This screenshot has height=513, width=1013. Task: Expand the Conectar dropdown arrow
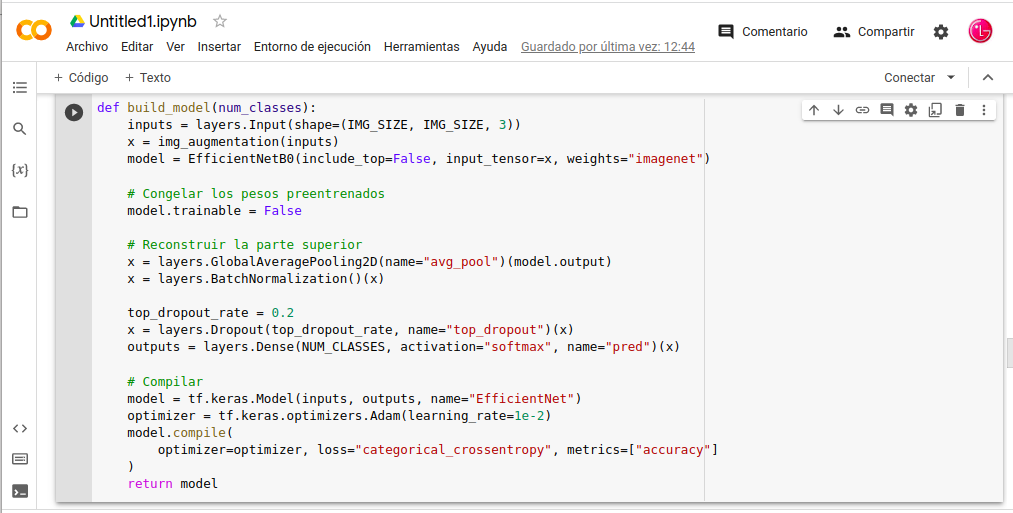tap(951, 78)
